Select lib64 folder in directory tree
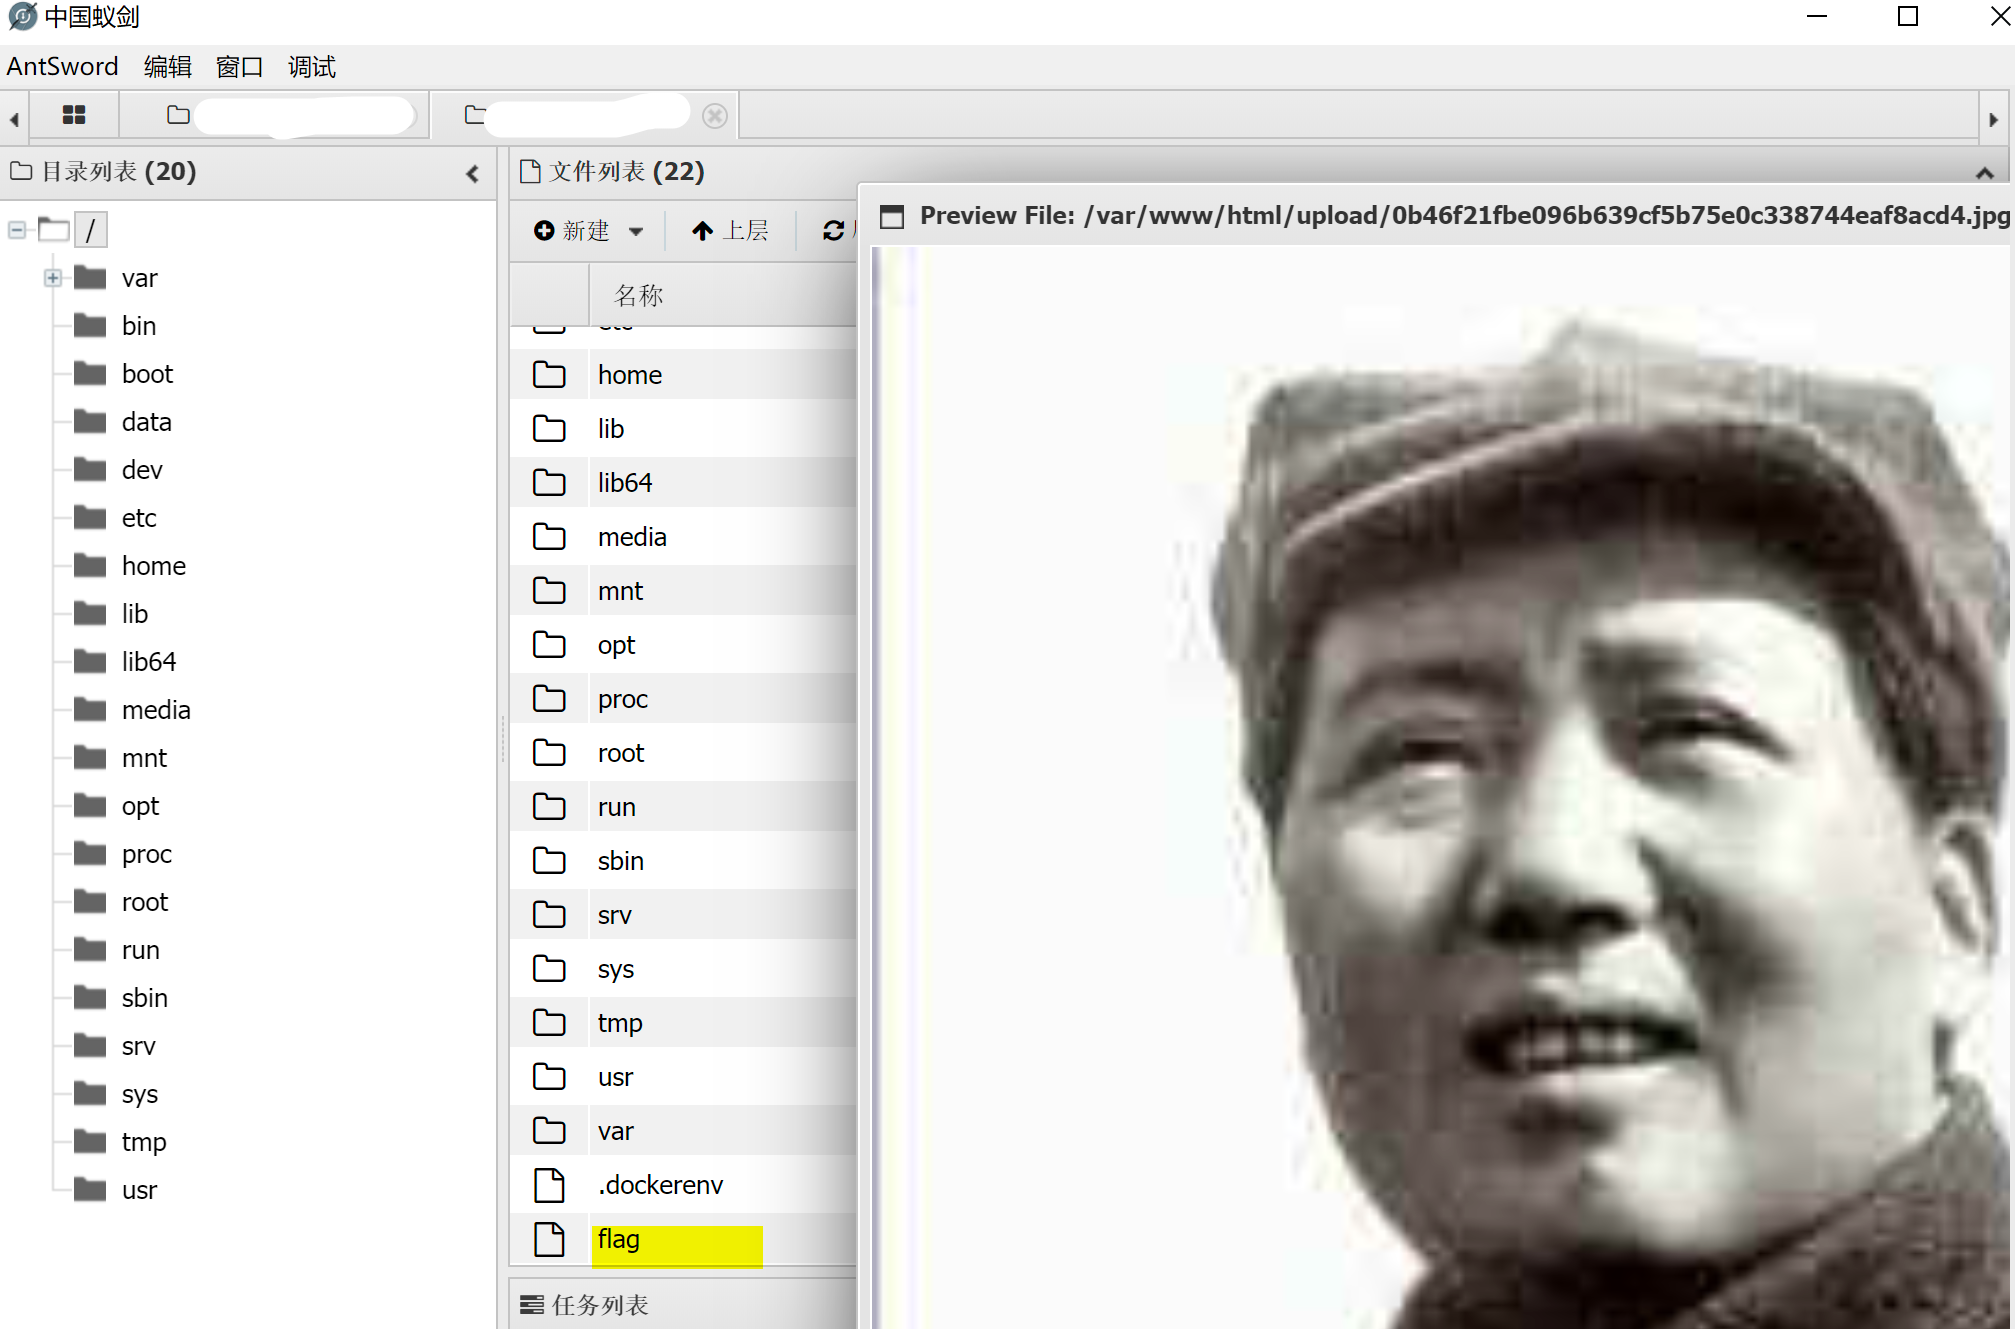 coord(149,662)
